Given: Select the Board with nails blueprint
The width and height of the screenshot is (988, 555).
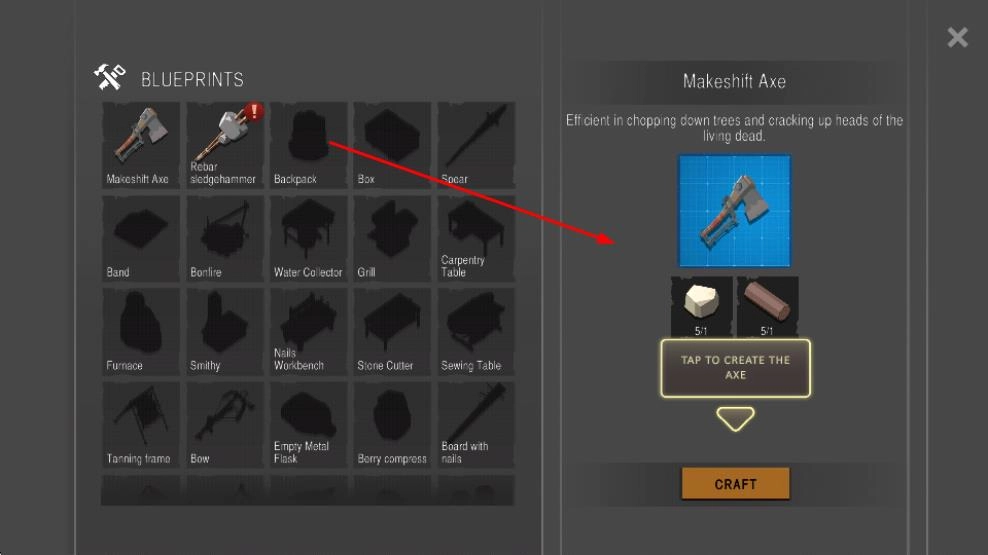Looking at the screenshot, I should [476, 425].
